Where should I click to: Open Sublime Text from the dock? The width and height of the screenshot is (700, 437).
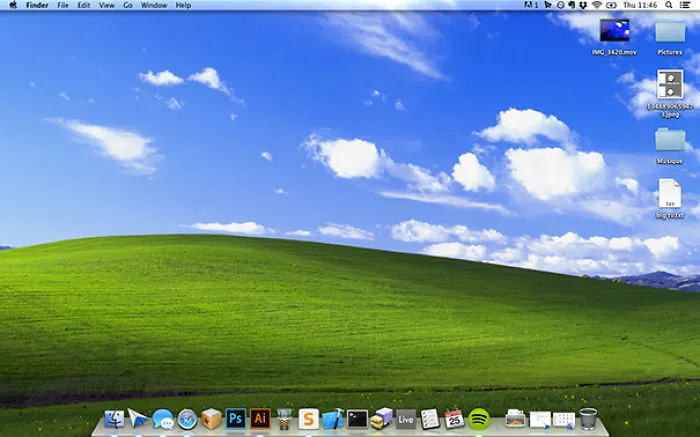[308, 419]
